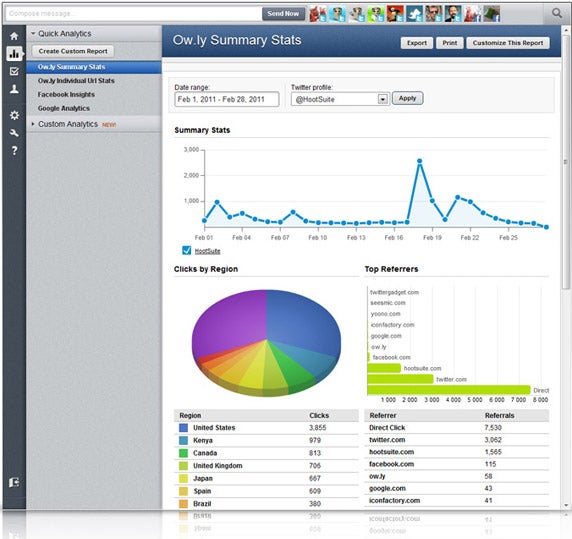The width and height of the screenshot is (572, 539).
Task: Select the green Facebook profile avatar
Action: (x=492, y=14)
